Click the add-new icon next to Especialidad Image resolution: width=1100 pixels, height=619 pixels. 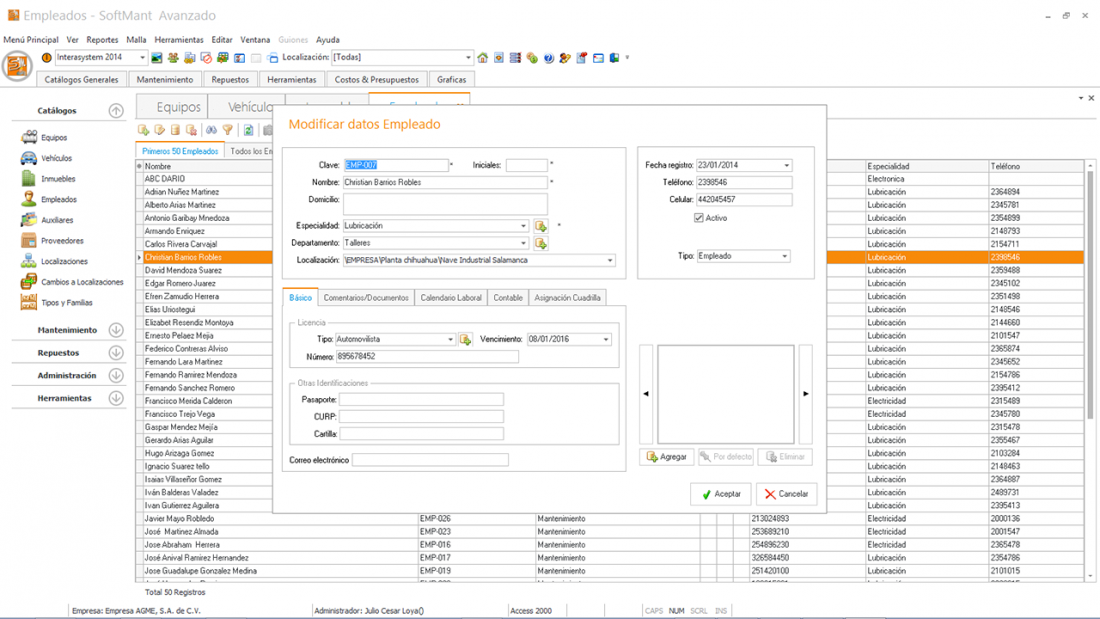pyautogui.click(x=541, y=226)
